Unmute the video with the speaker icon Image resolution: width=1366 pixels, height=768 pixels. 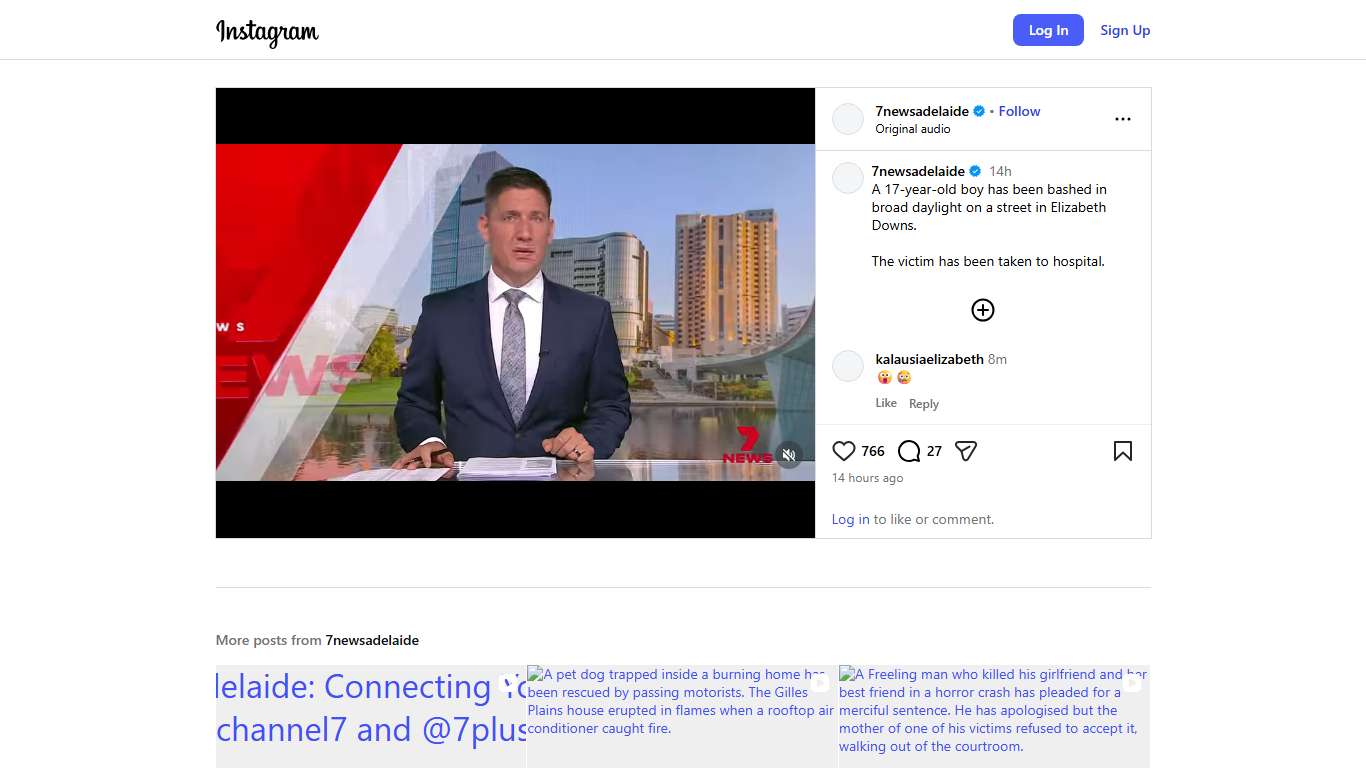(x=789, y=455)
